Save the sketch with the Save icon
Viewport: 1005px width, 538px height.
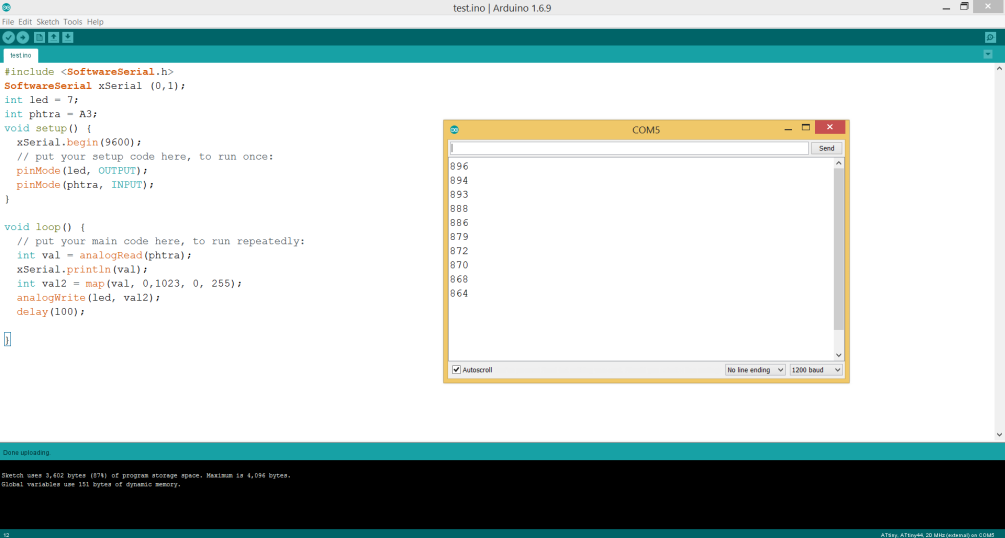pyautogui.click(x=68, y=38)
